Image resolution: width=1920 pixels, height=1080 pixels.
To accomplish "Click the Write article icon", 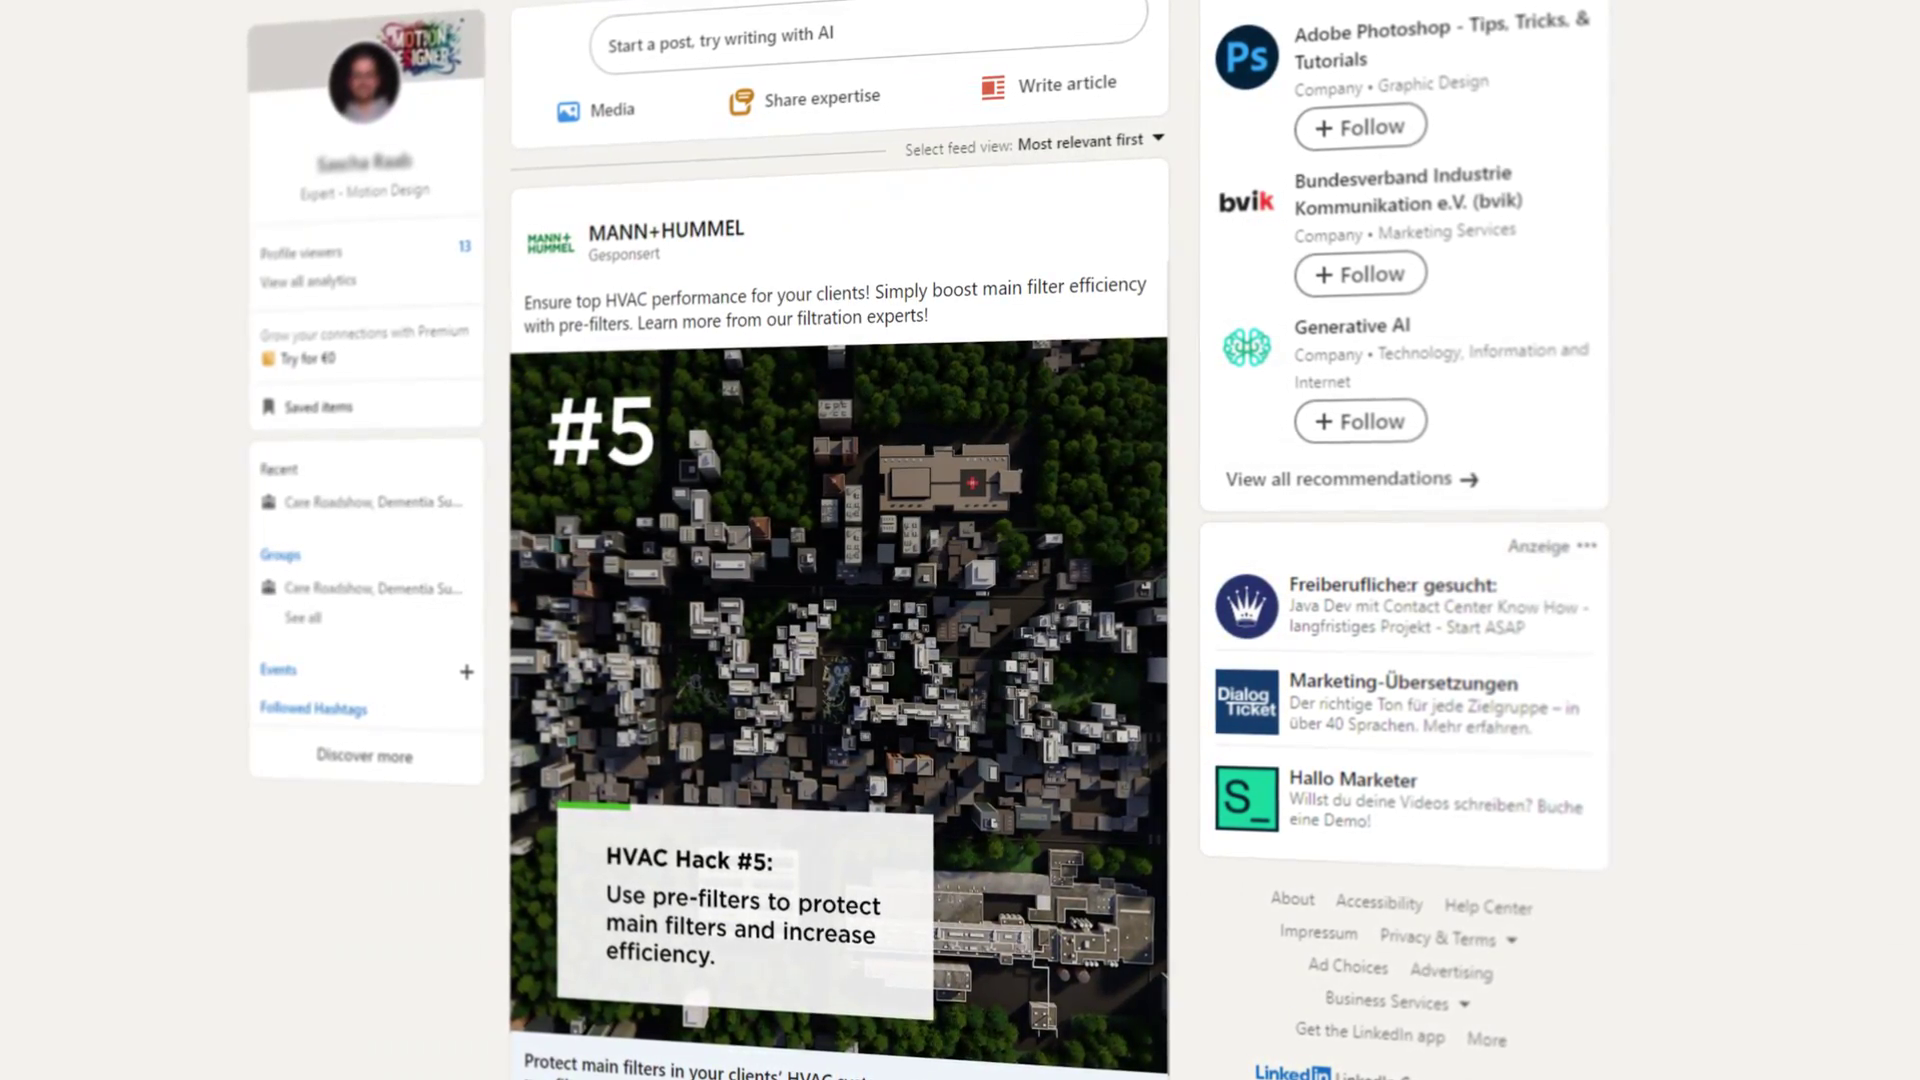I will (993, 88).
